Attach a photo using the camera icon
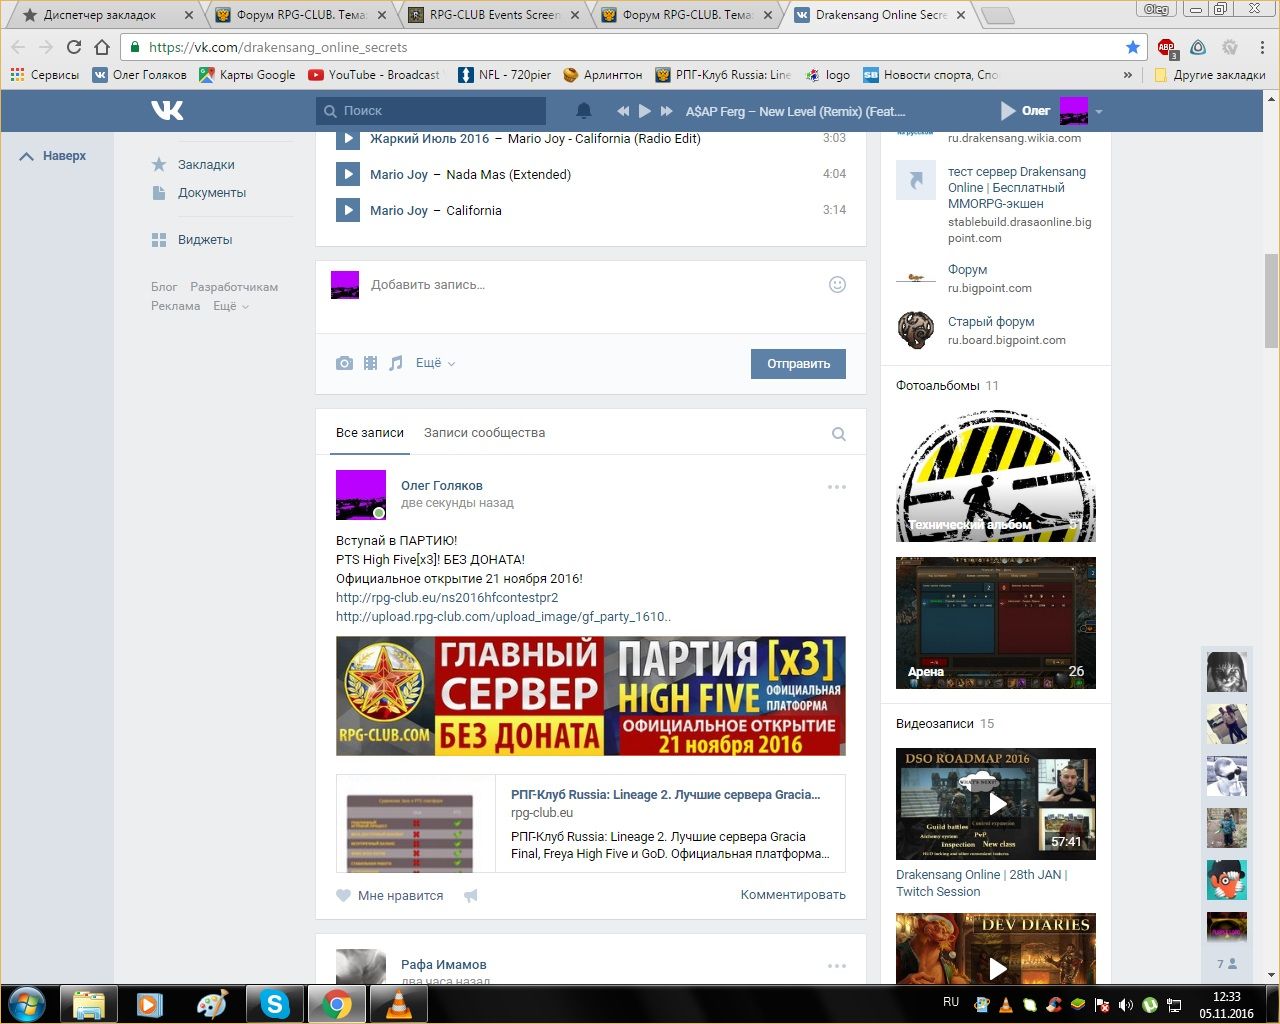Image resolution: width=1280 pixels, height=1024 pixels. (344, 363)
